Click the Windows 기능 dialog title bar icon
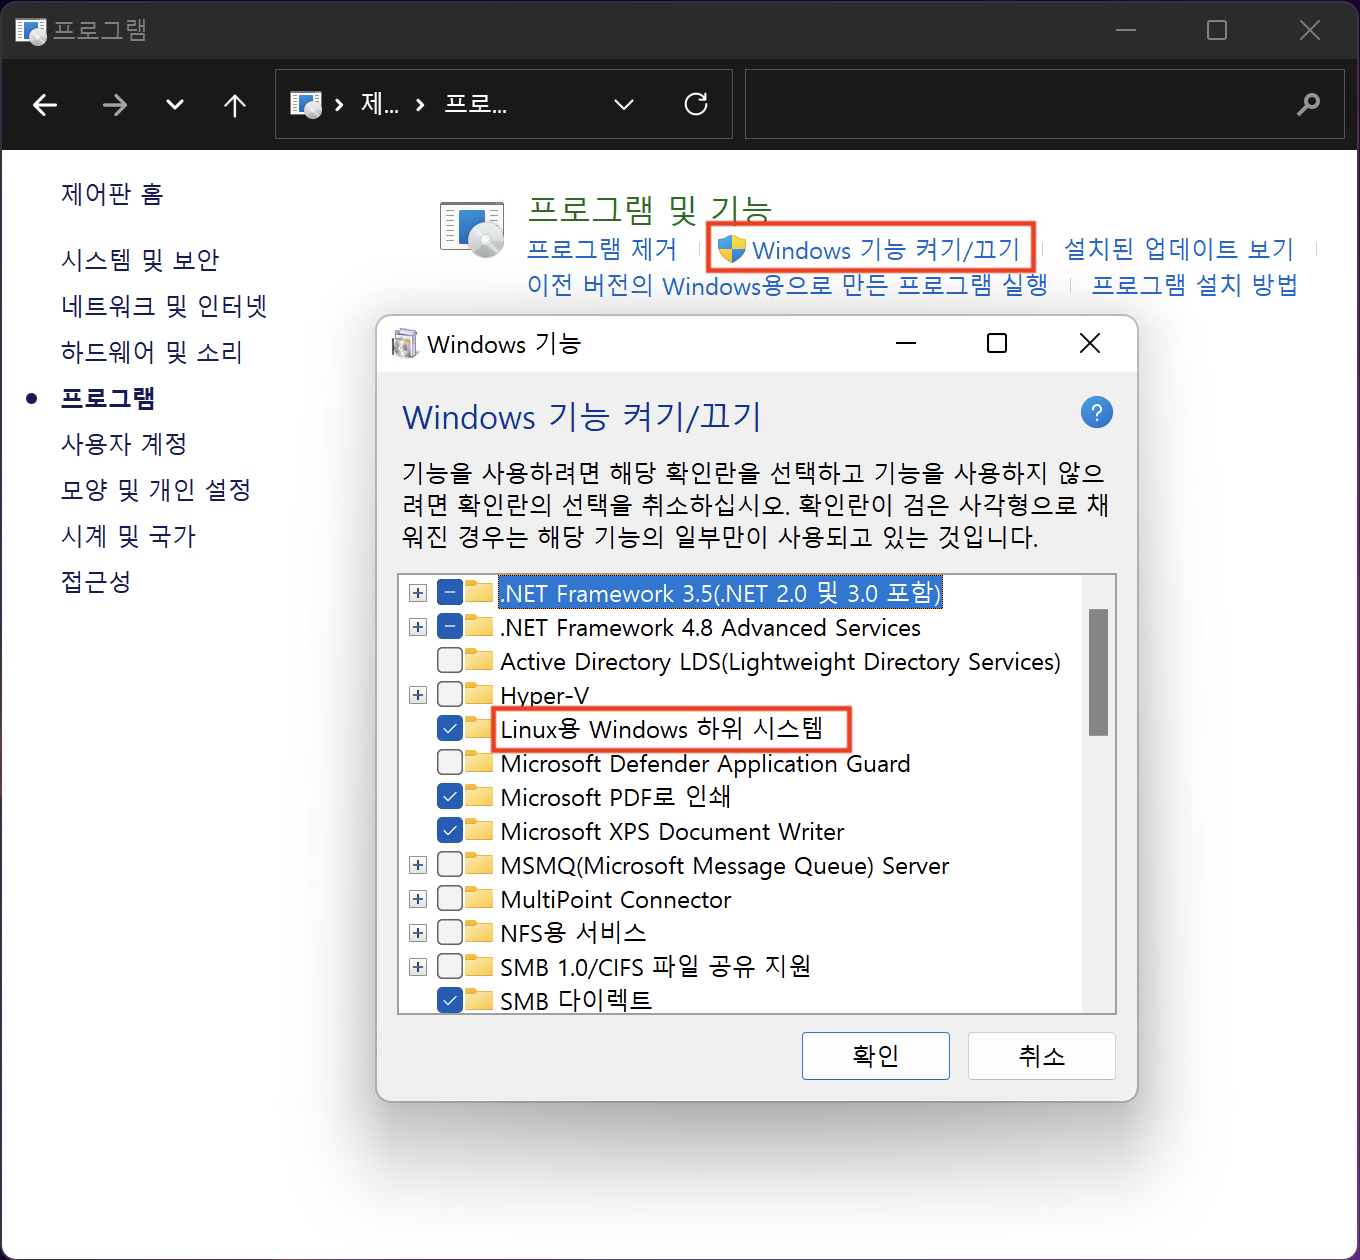1360x1260 pixels. [406, 343]
